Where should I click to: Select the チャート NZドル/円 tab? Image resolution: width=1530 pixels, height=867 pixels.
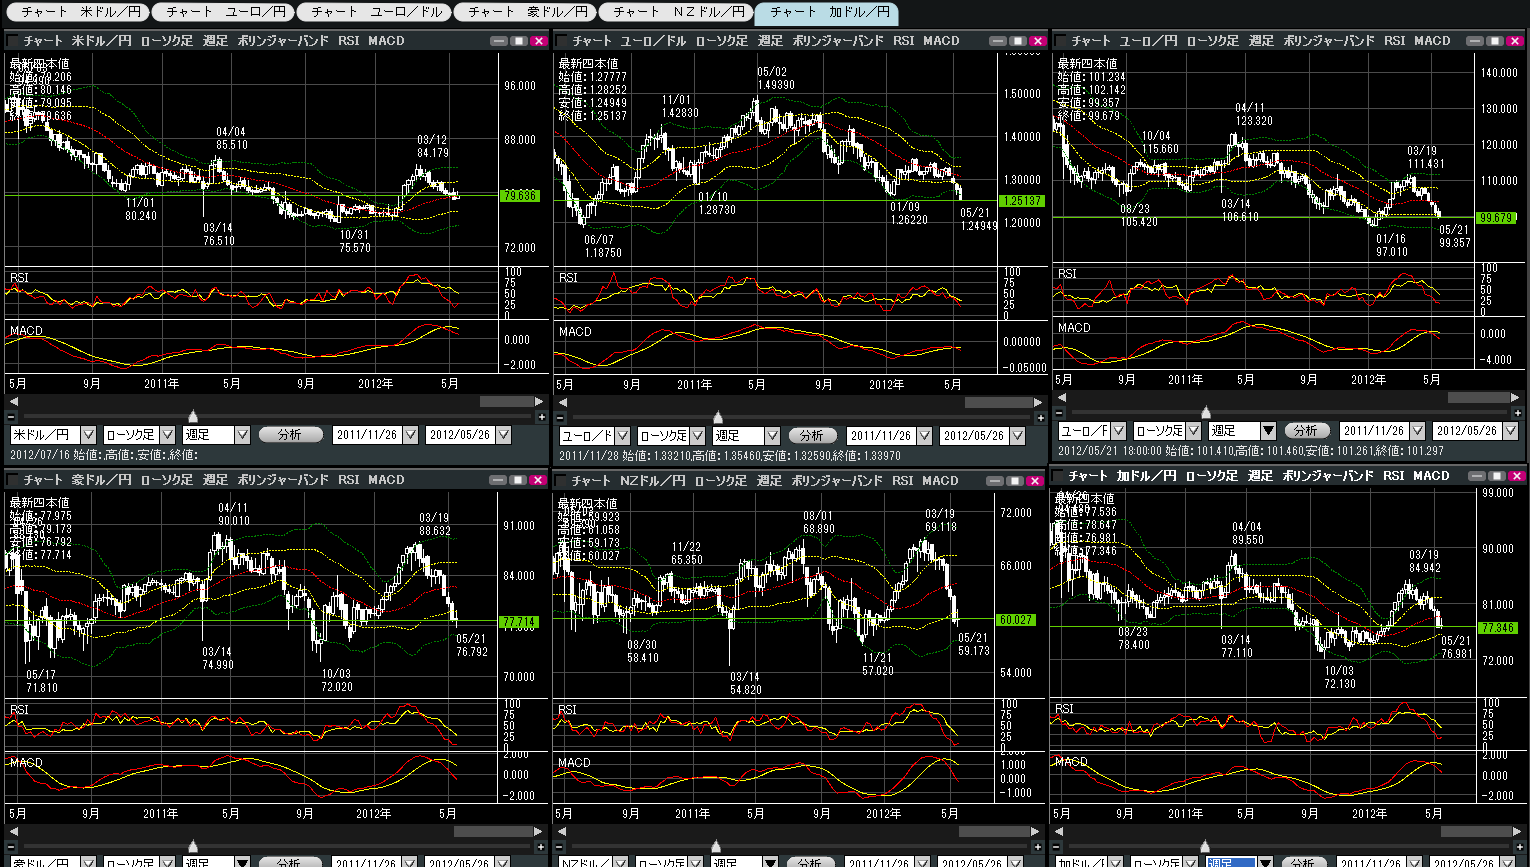click(678, 12)
